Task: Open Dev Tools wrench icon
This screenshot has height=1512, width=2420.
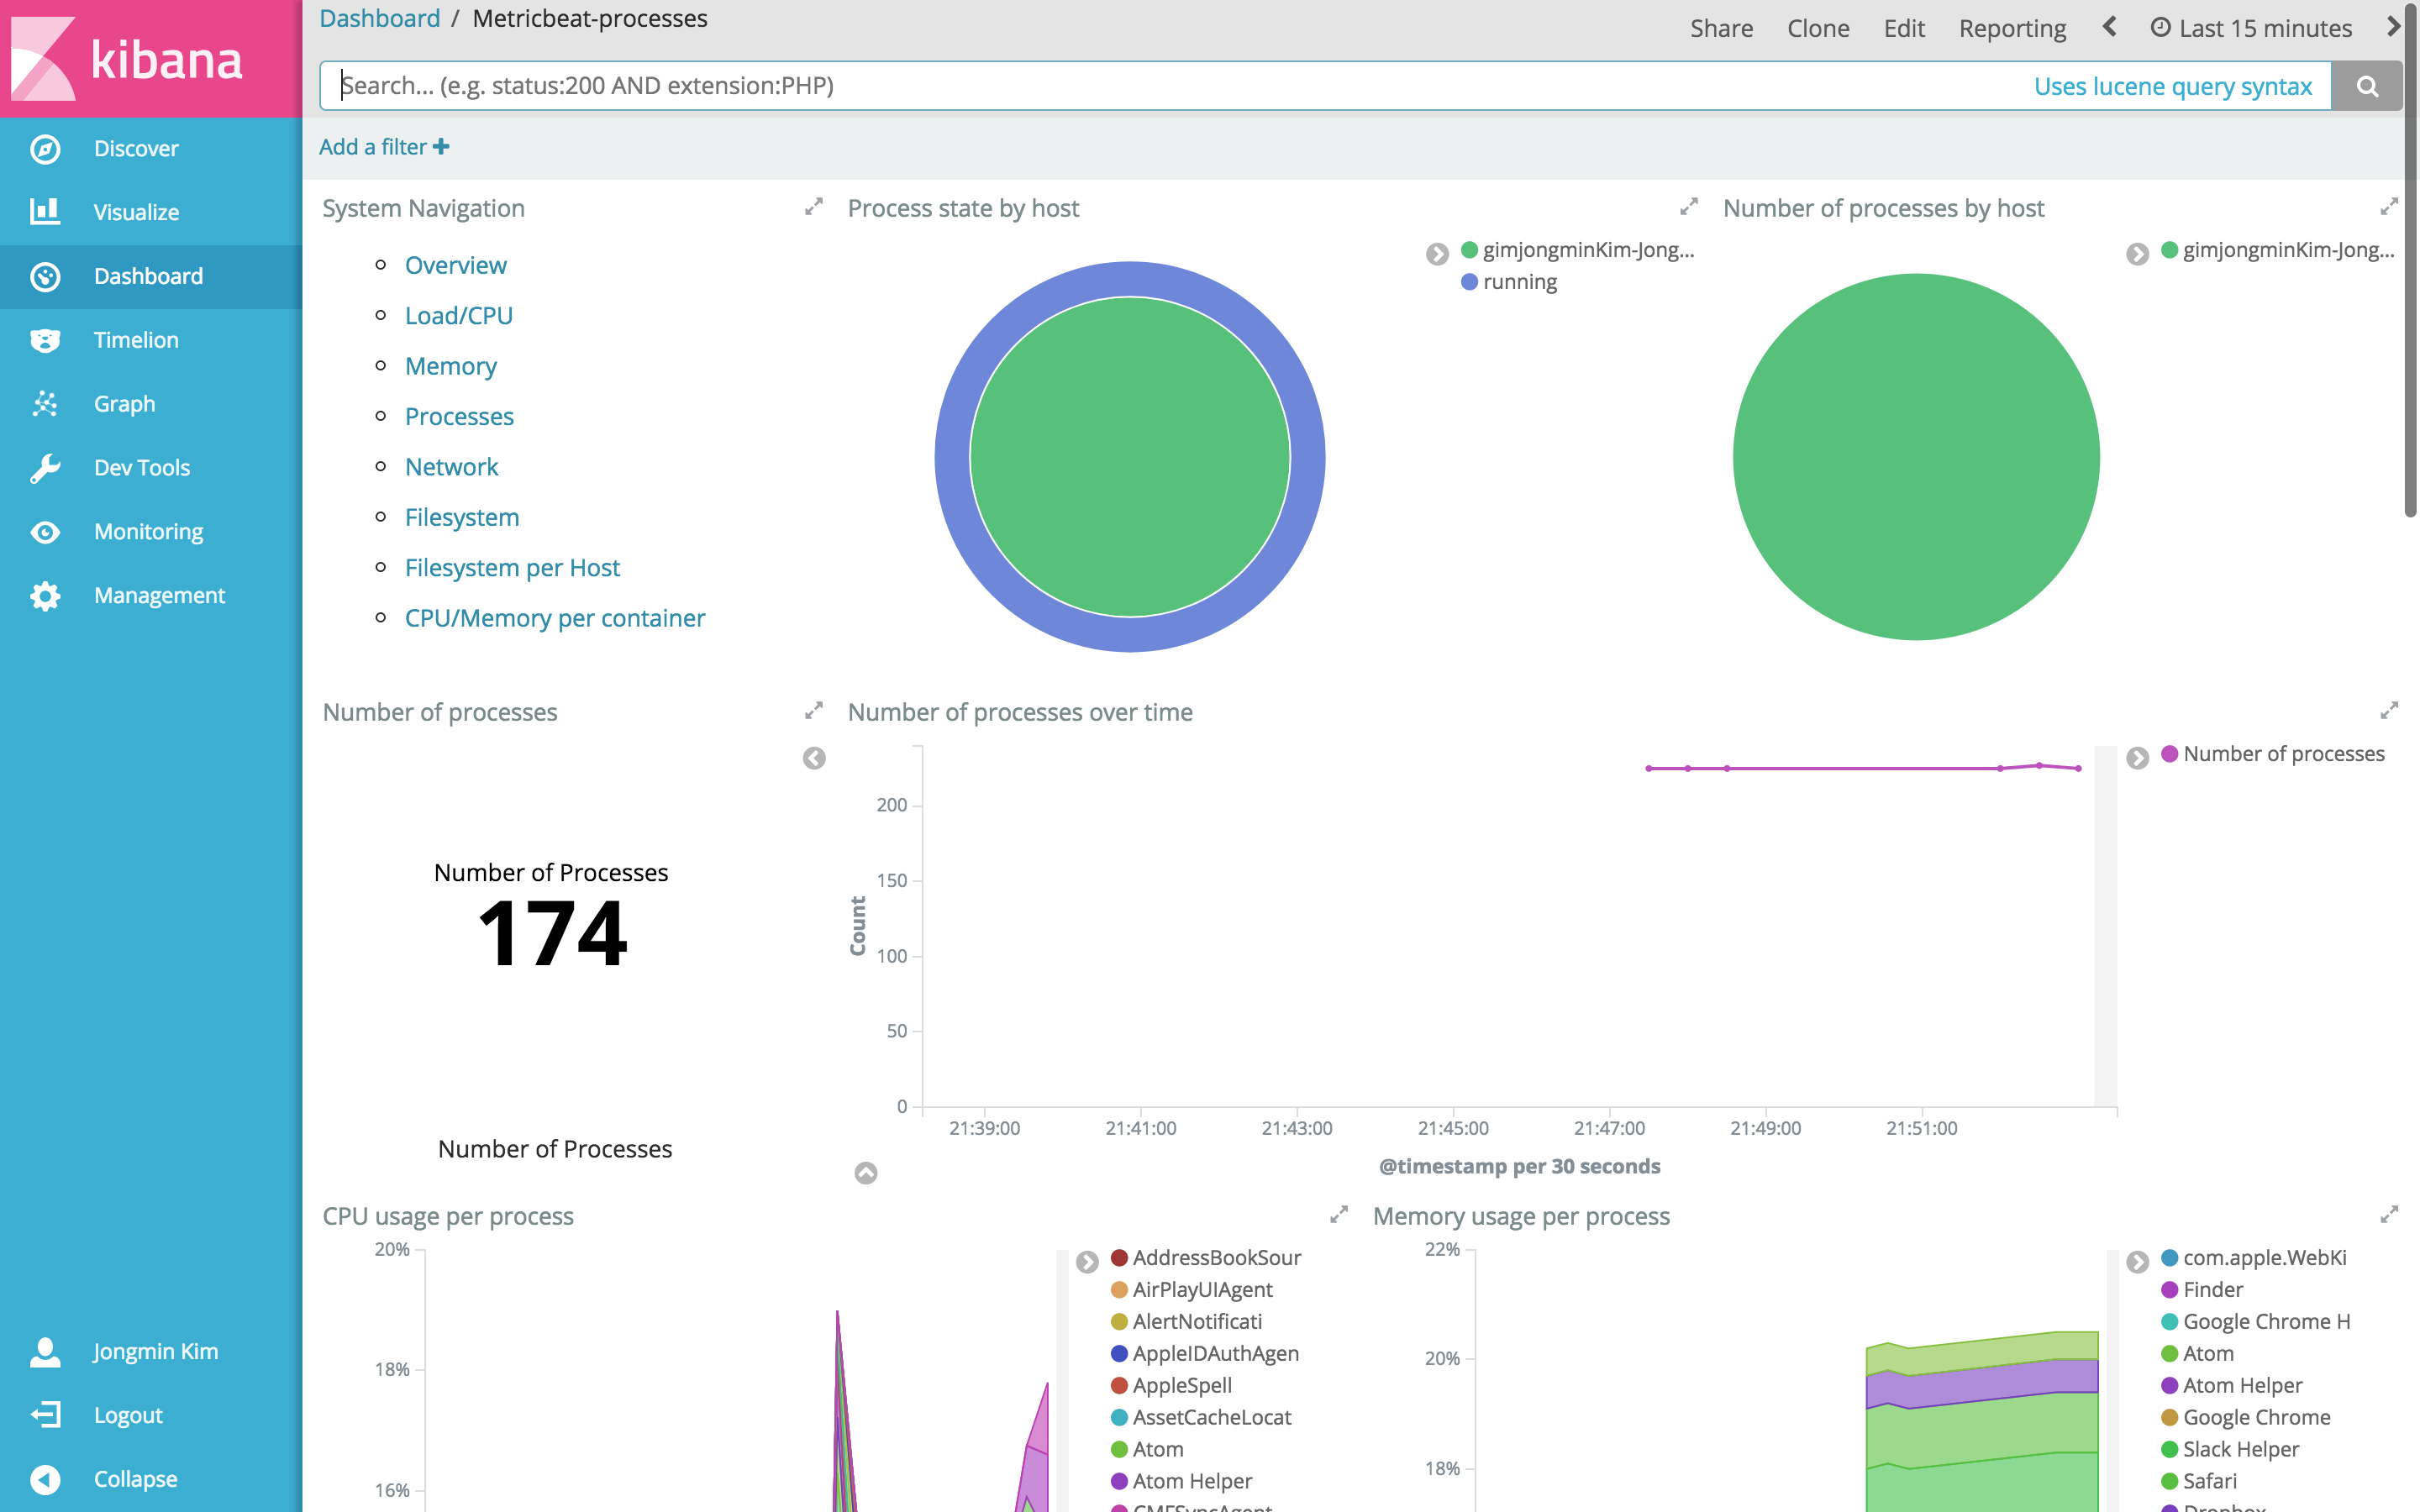Action: tap(45, 468)
